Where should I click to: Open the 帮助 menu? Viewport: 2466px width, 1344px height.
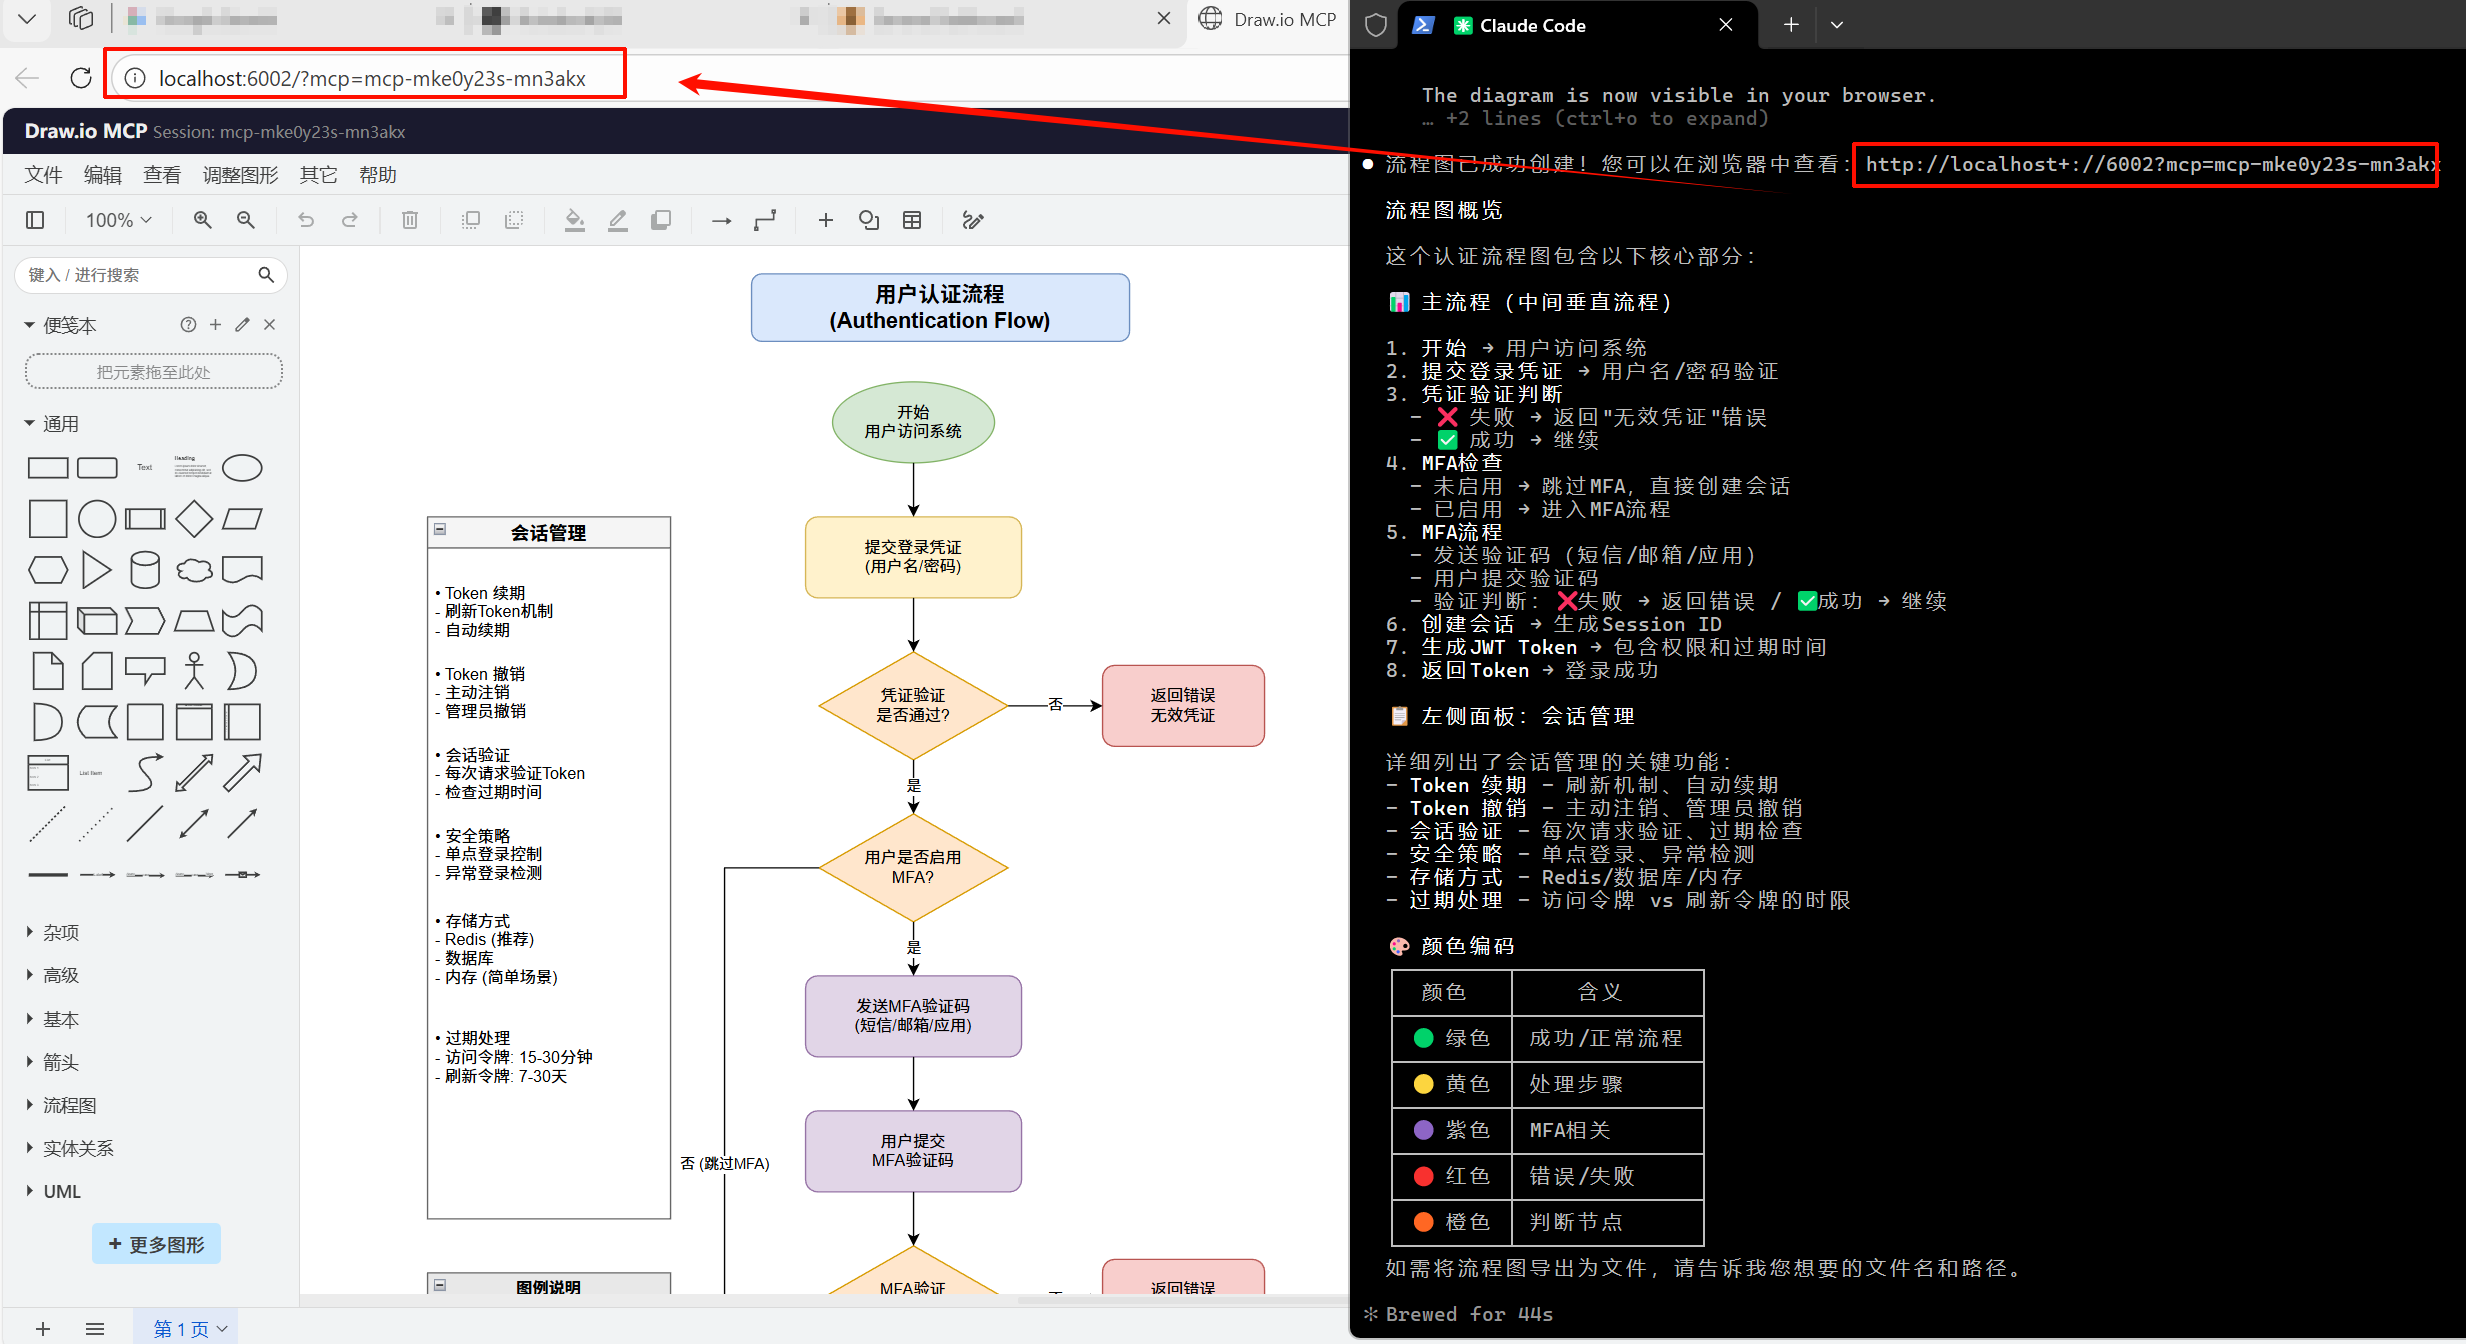(x=377, y=174)
